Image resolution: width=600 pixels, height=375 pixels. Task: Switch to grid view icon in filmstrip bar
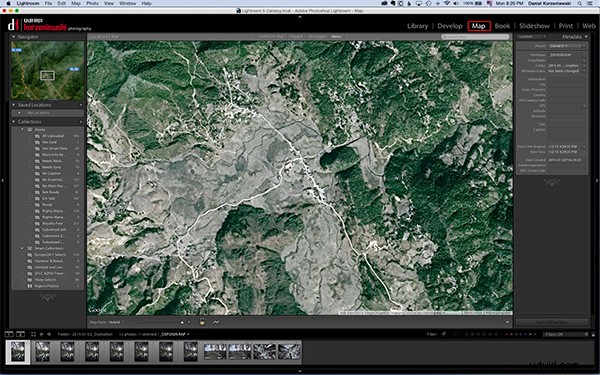[x=33, y=334]
